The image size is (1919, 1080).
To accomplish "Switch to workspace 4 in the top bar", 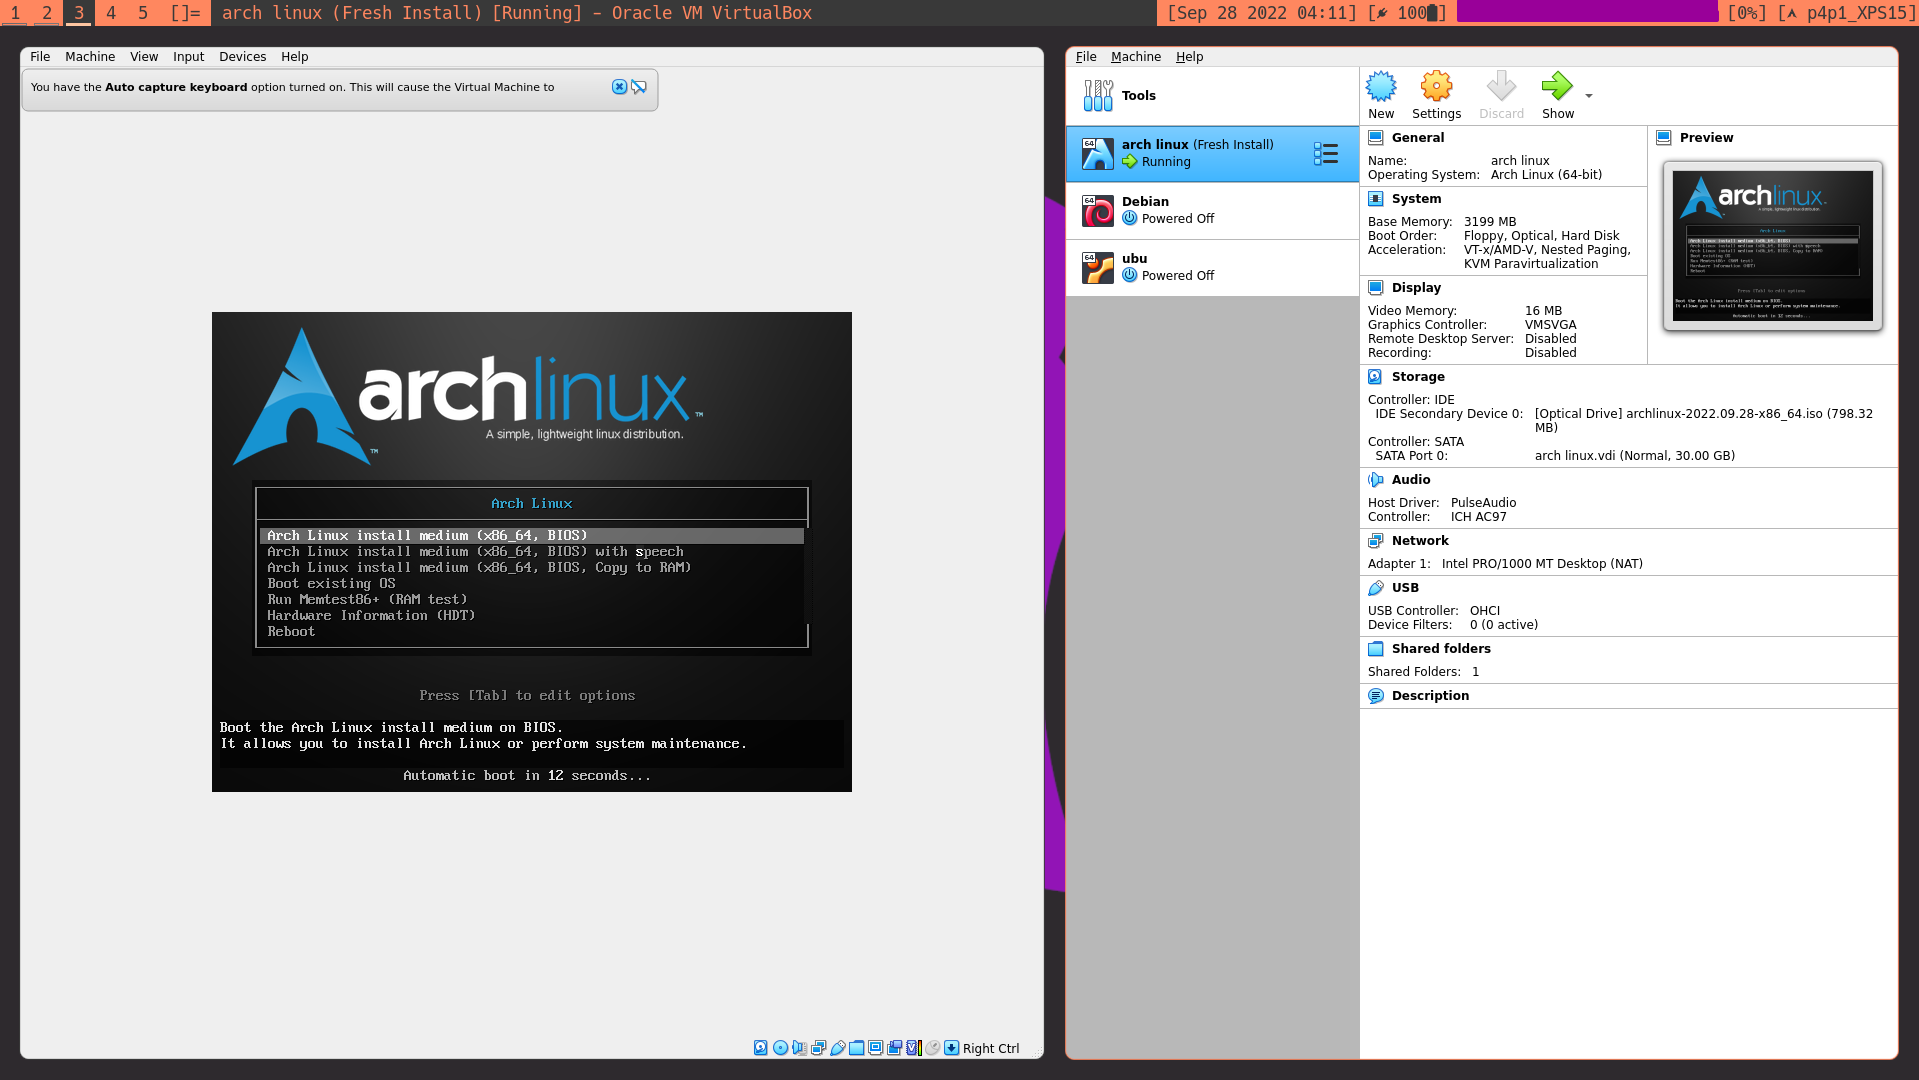I will [x=111, y=13].
